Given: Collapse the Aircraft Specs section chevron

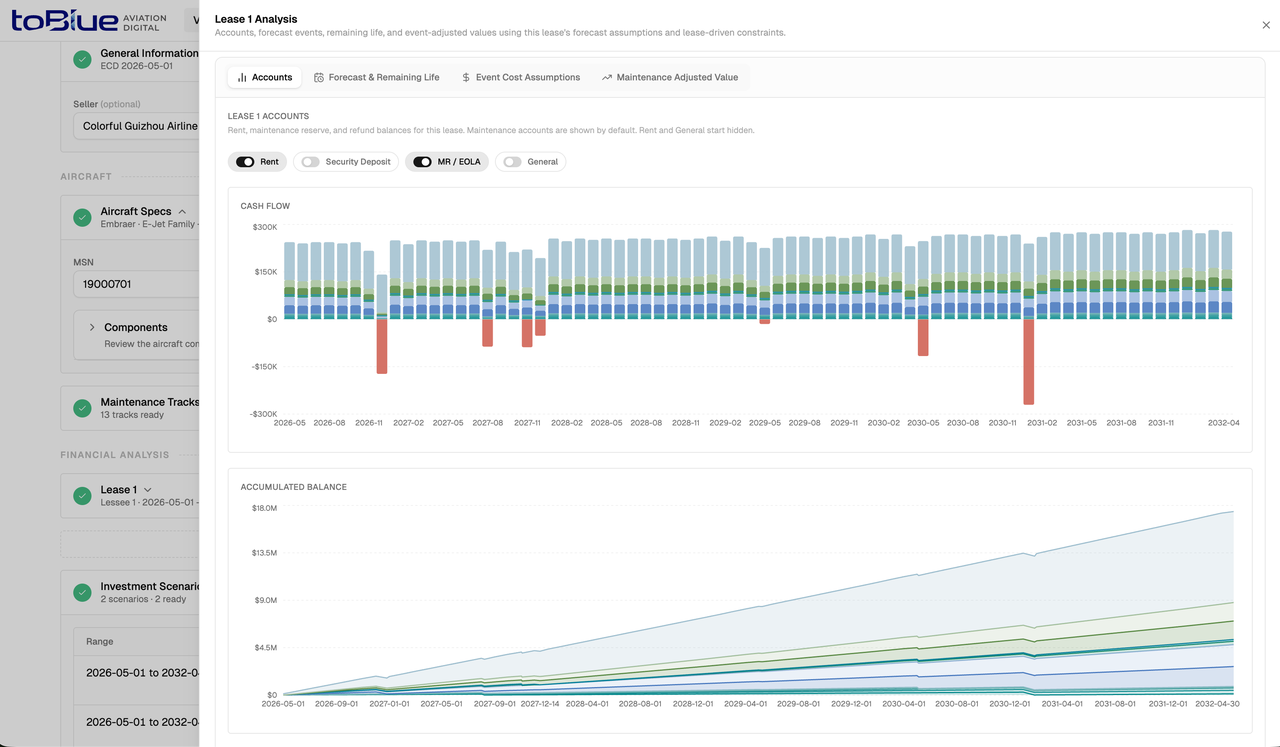Looking at the screenshot, I should (x=182, y=211).
